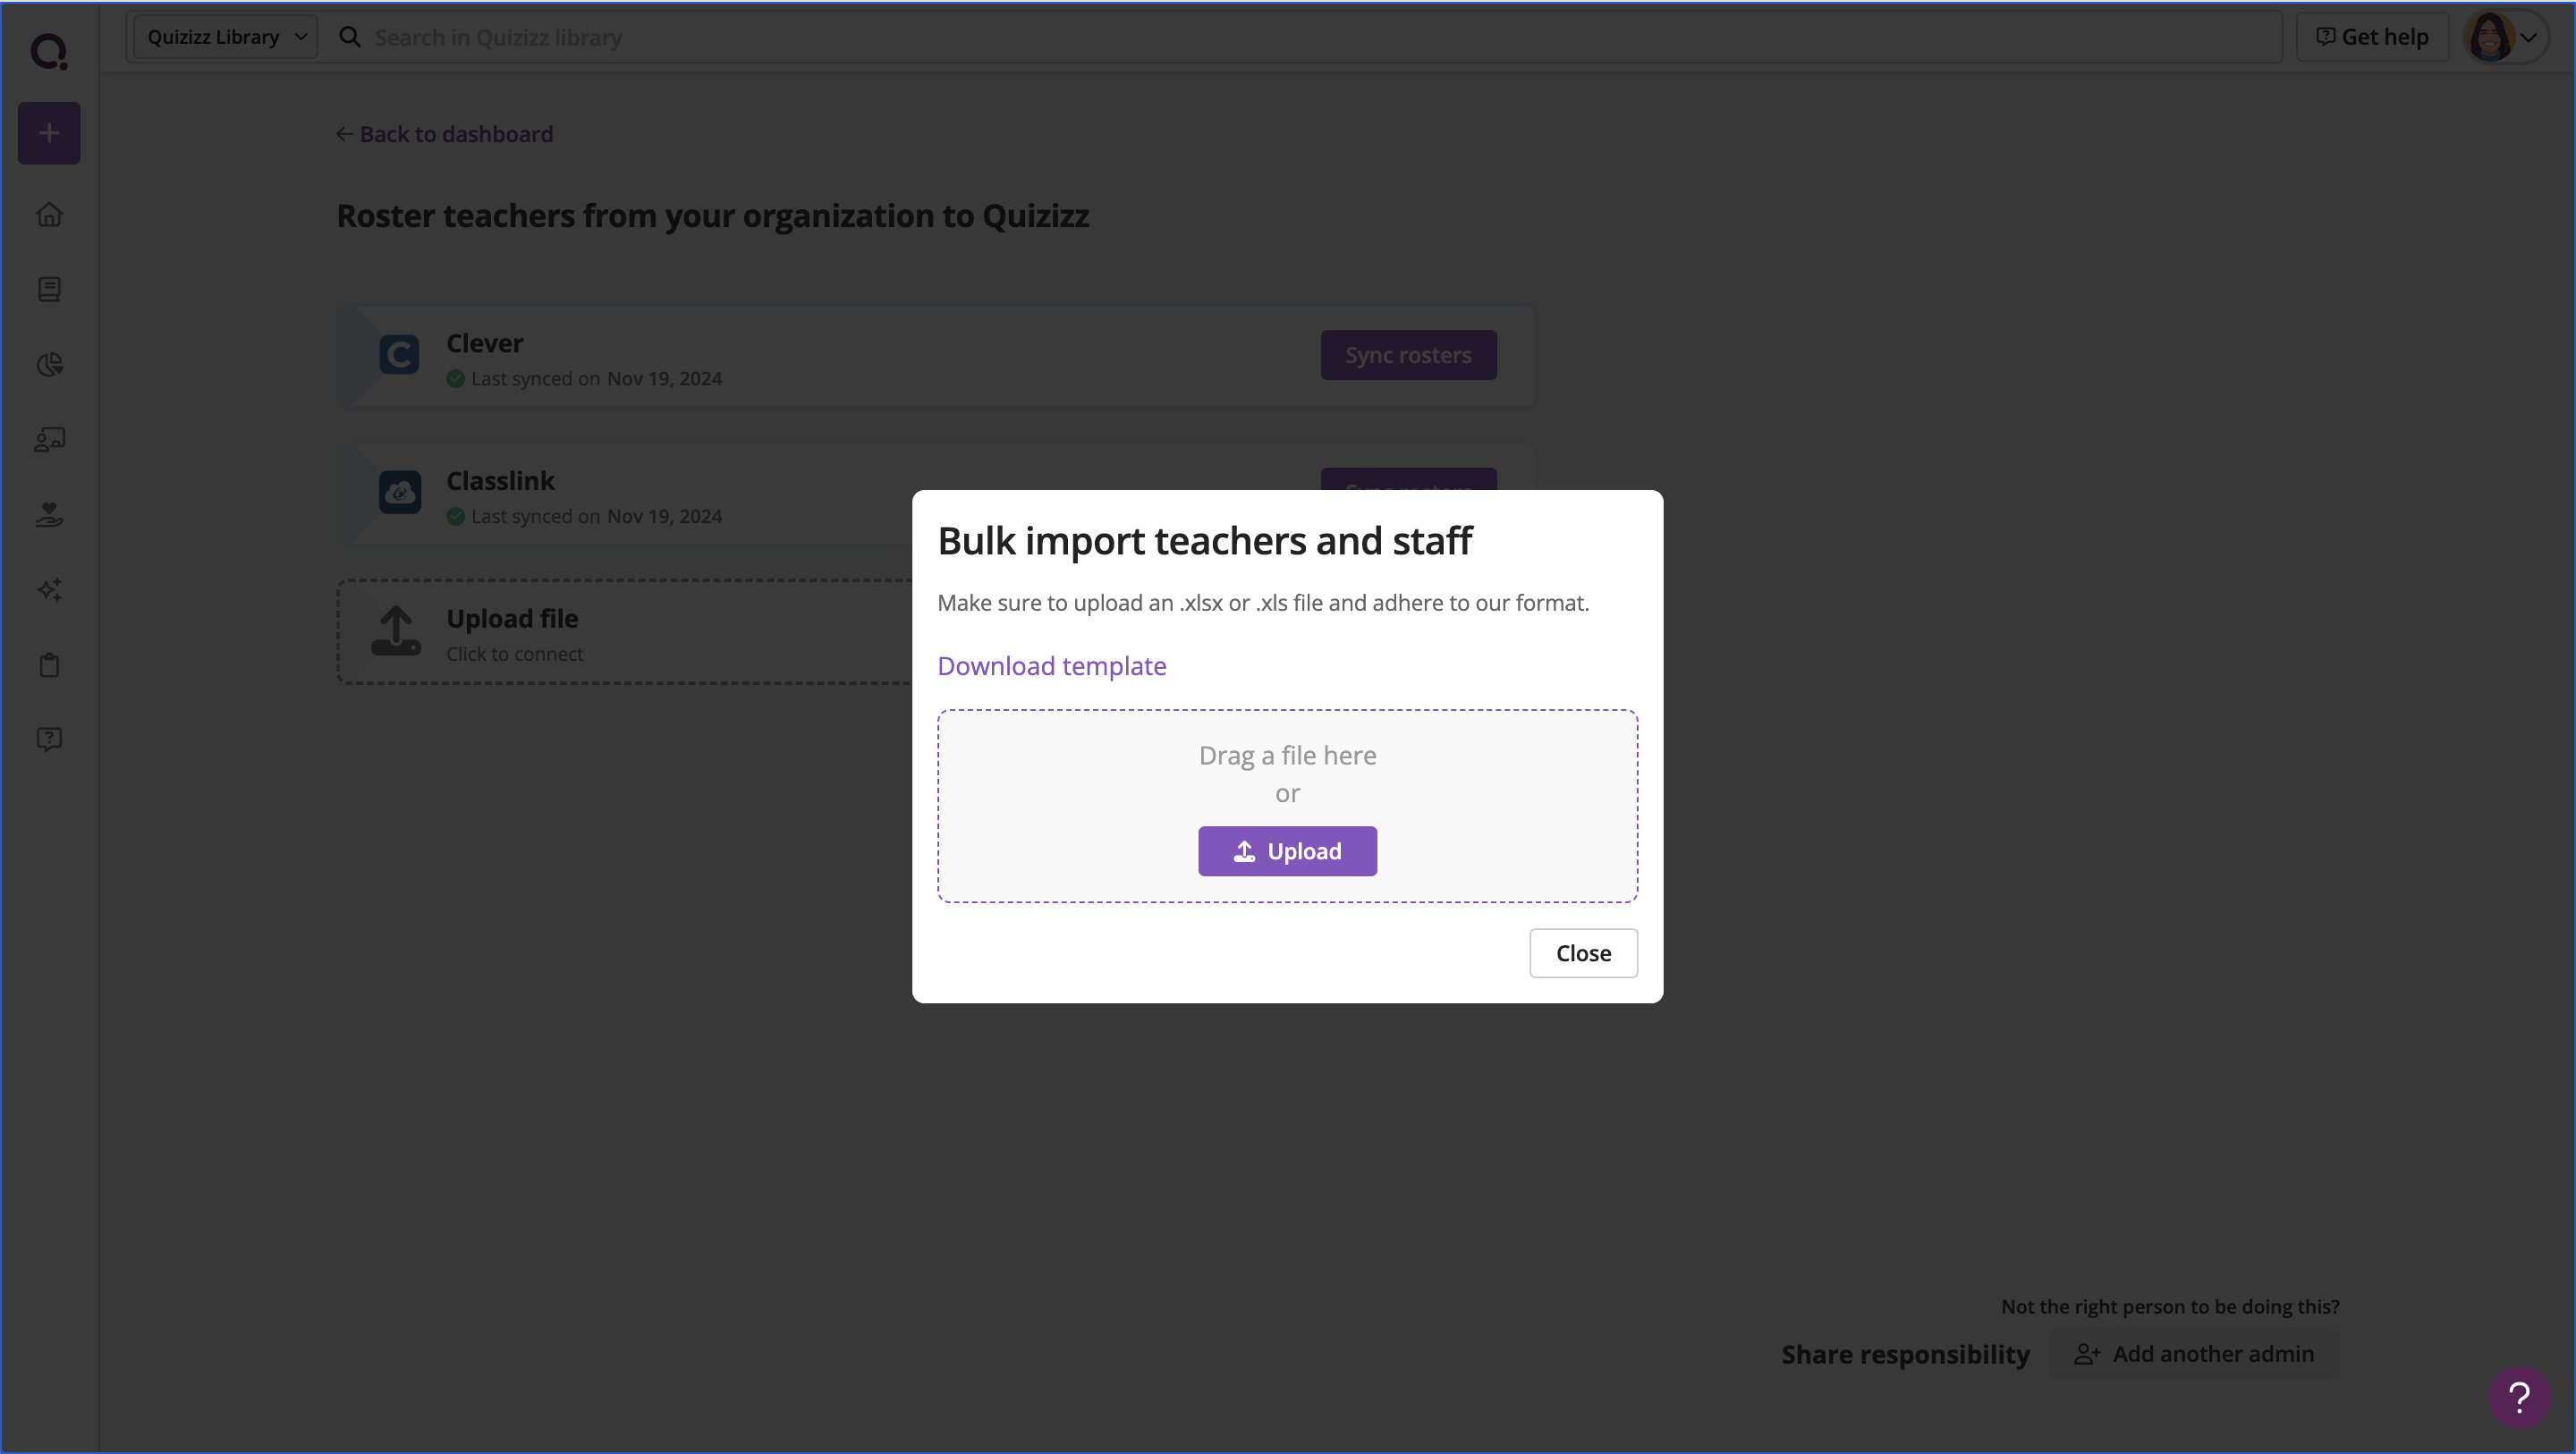
Task: Click the purple Upload button in dialog
Action: point(1287,851)
